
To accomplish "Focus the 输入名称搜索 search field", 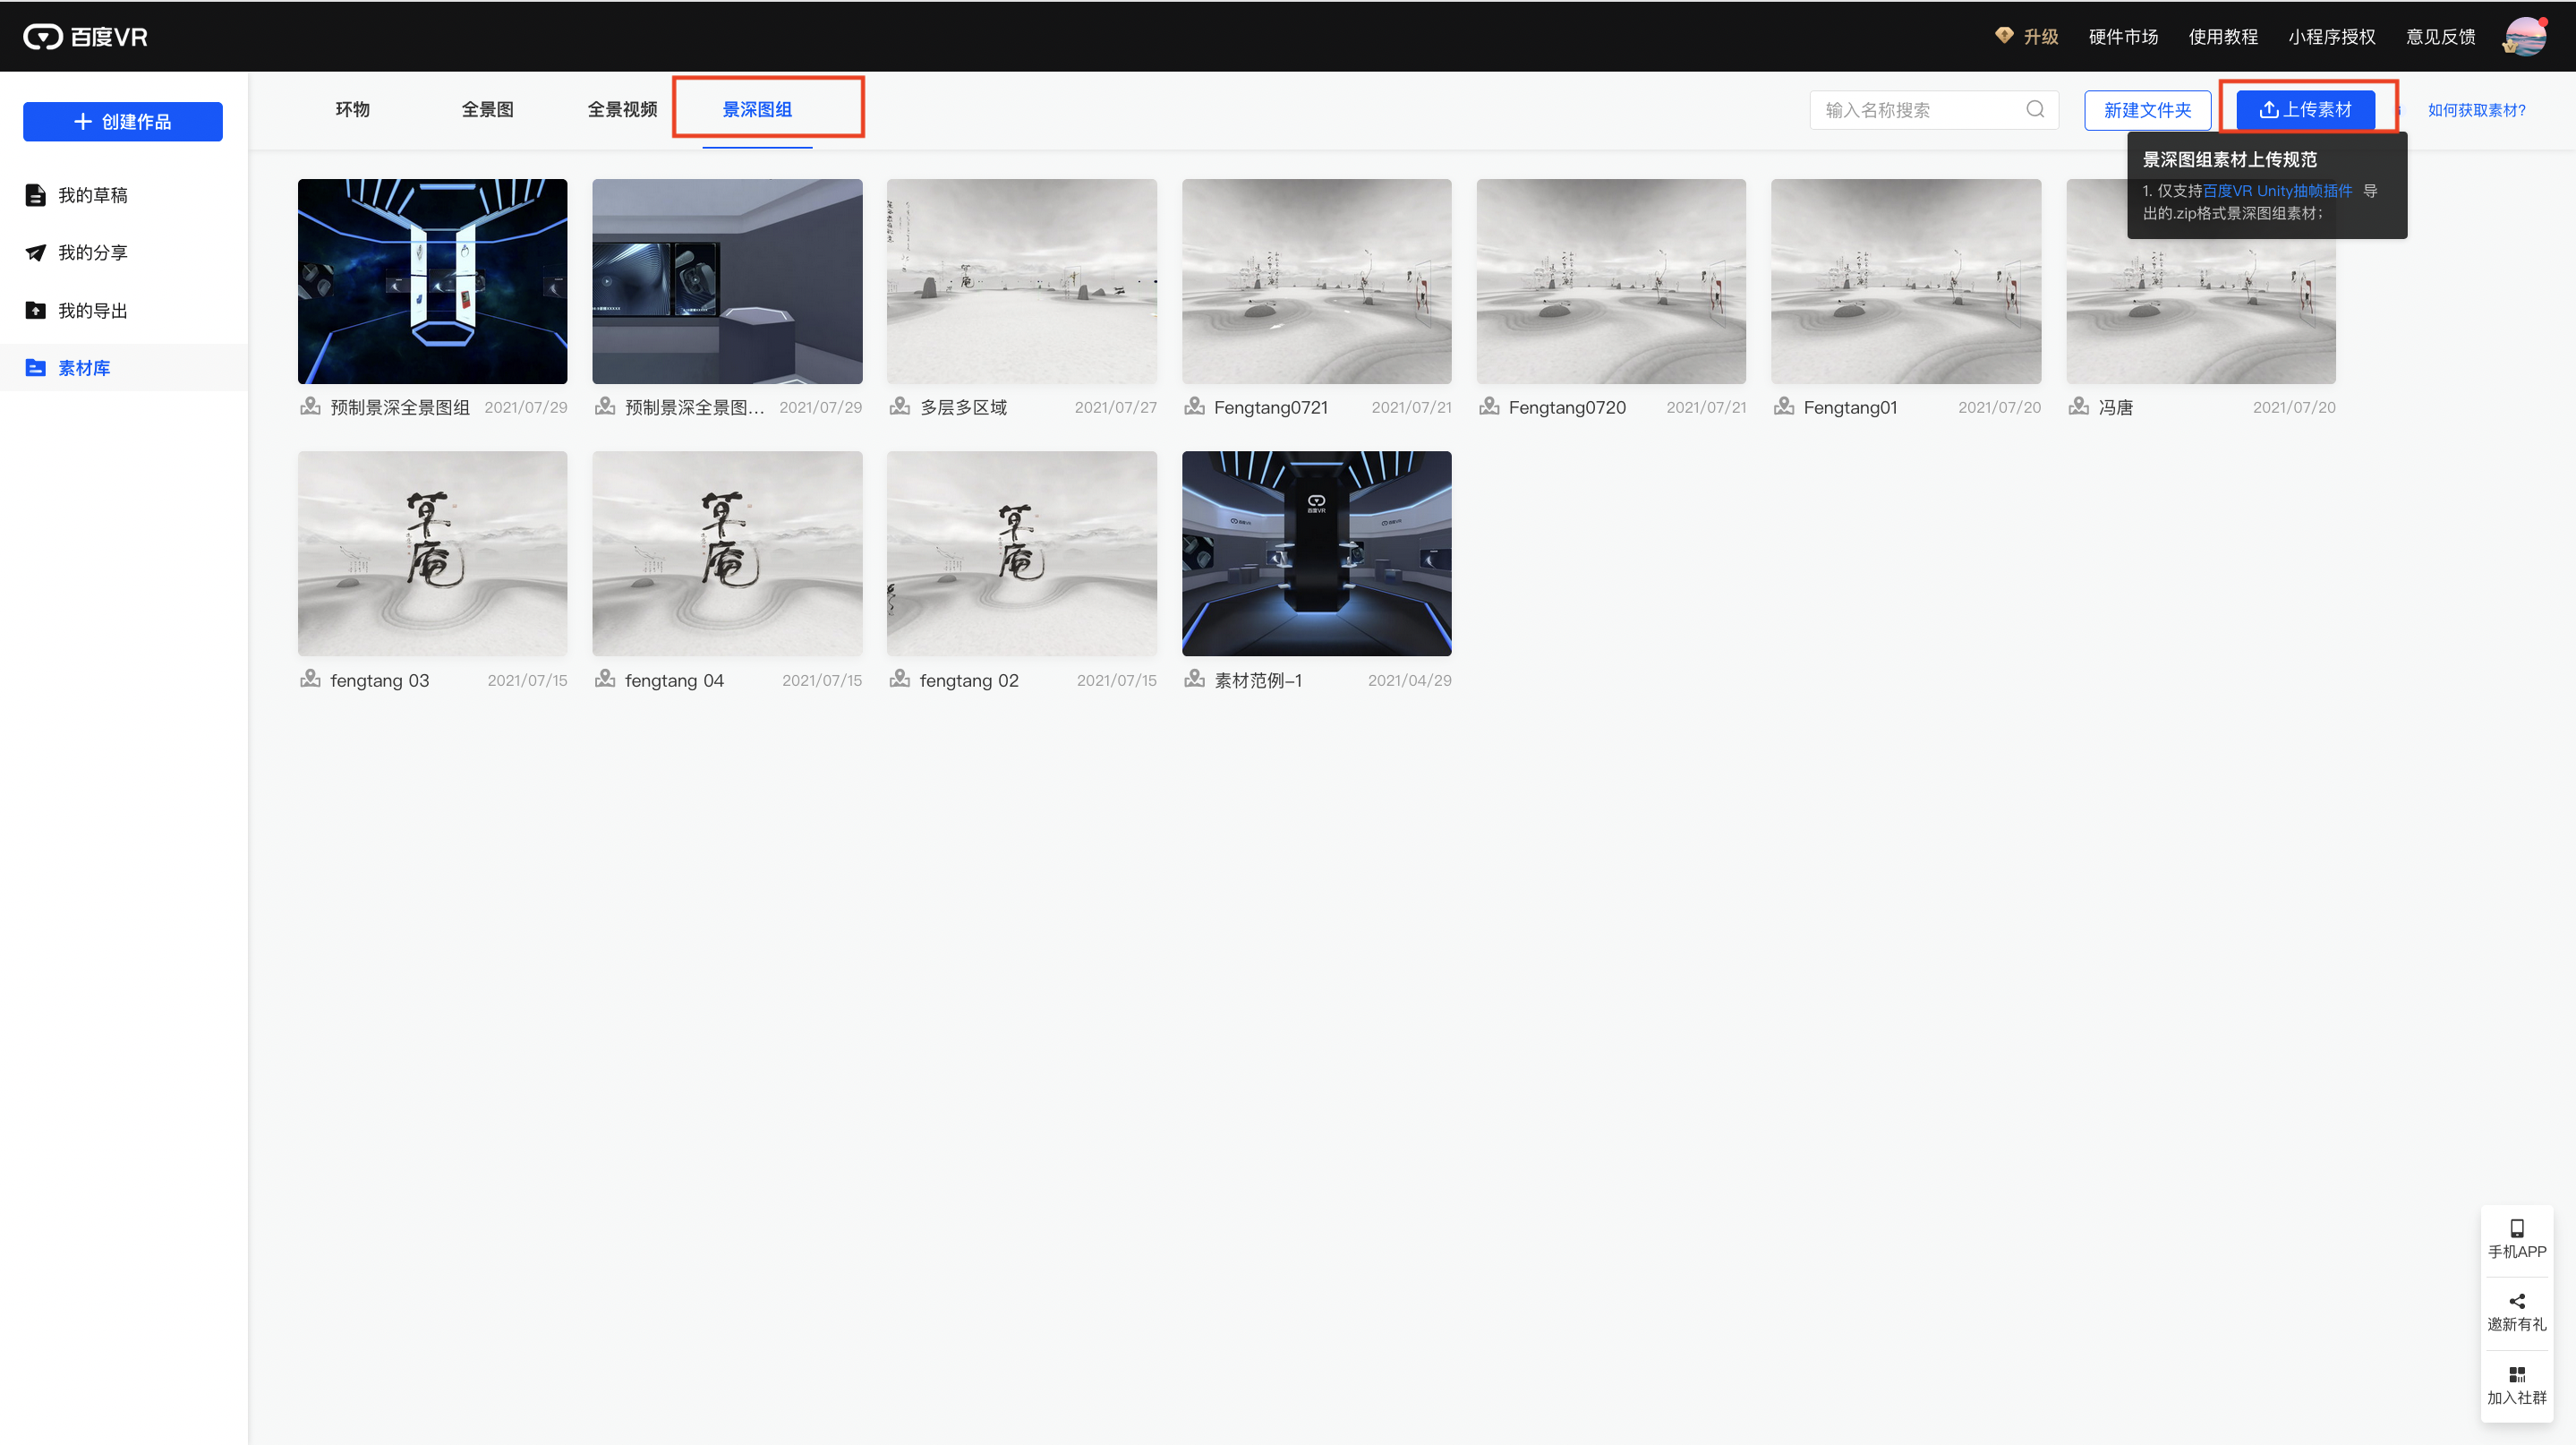I will click(x=1933, y=110).
